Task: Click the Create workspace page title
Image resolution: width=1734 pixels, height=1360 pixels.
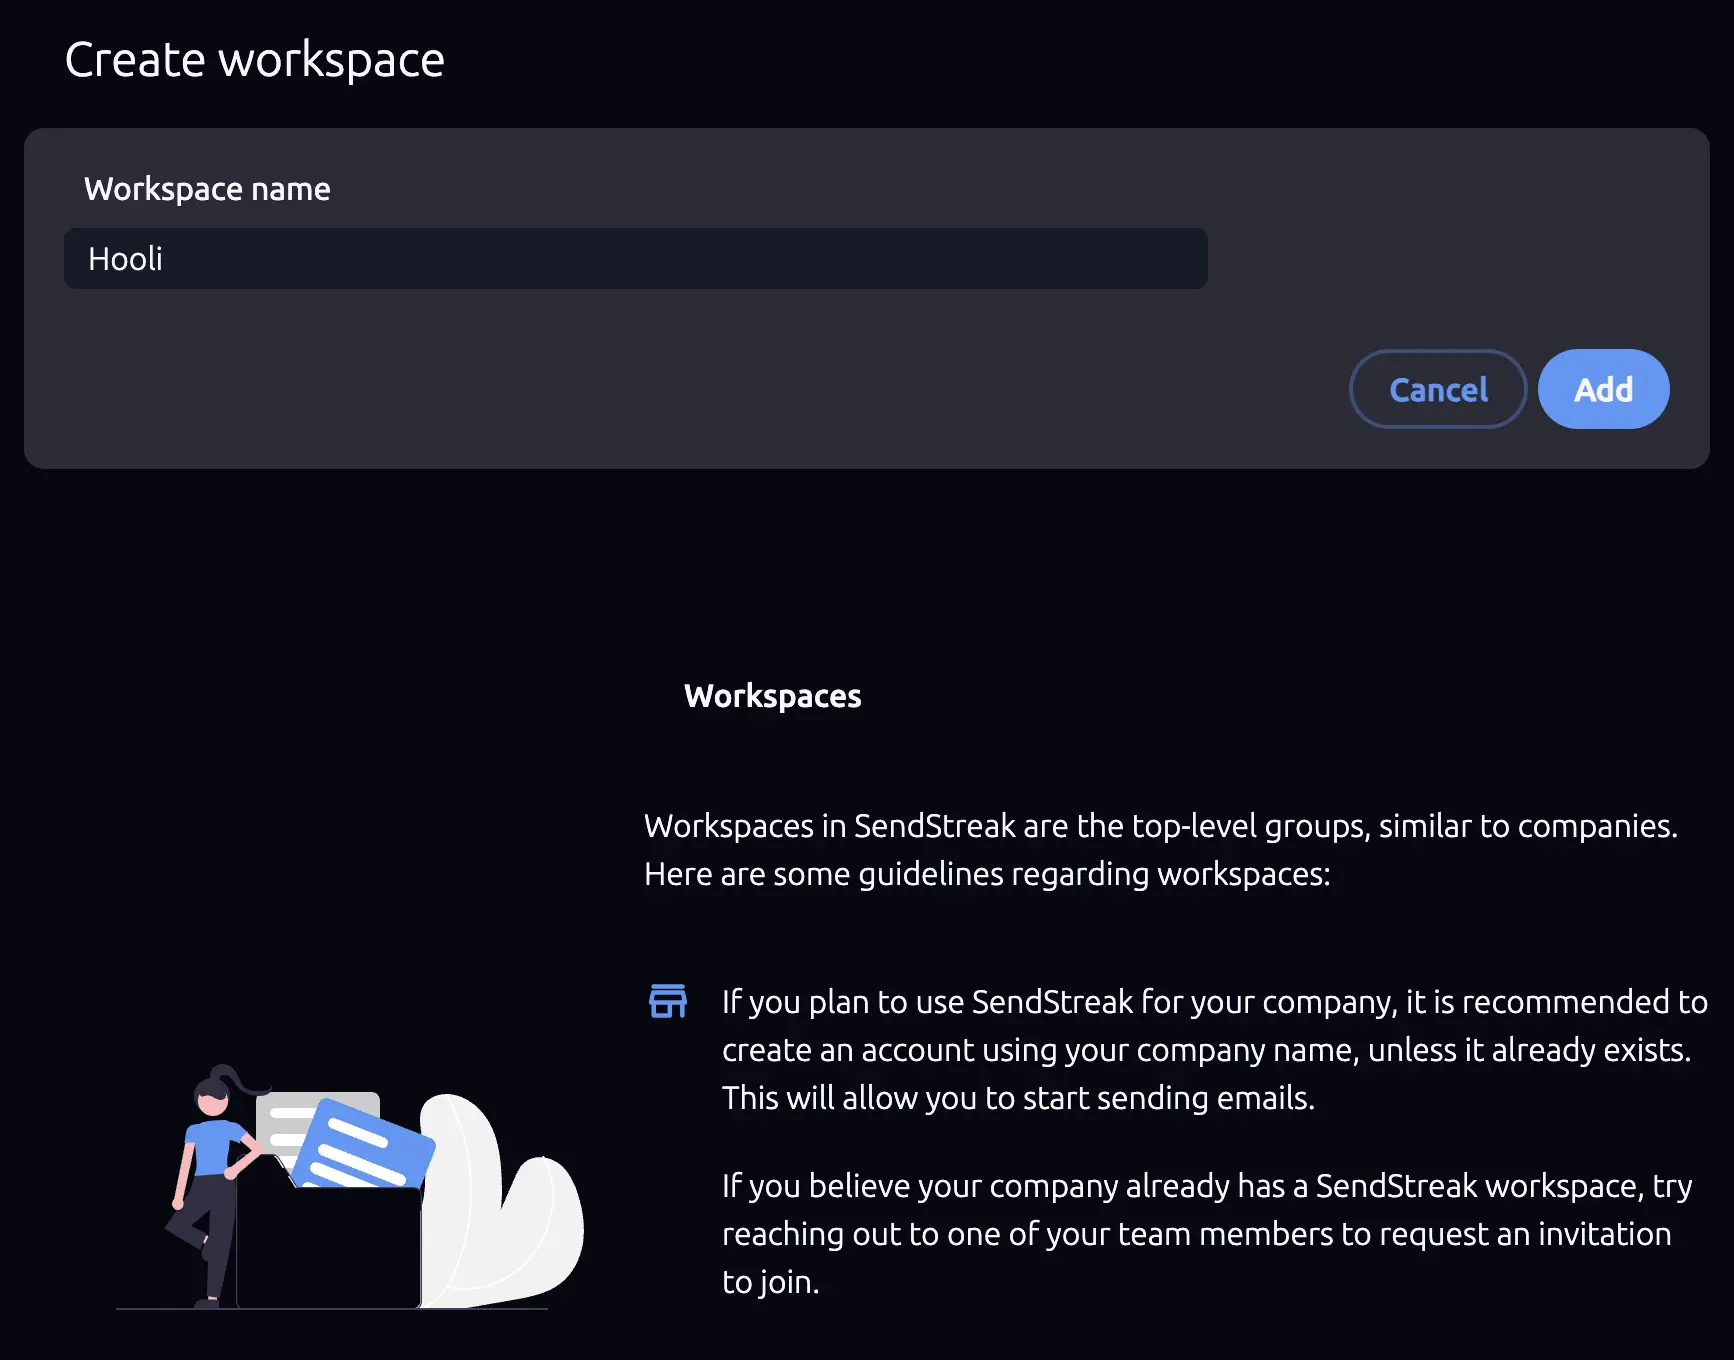Action: [x=255, y=58]
